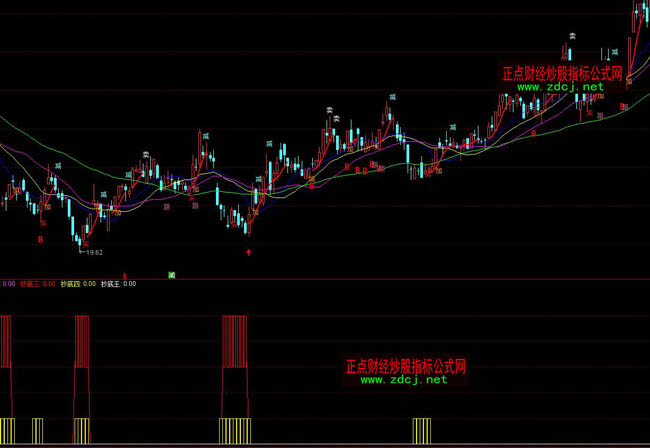Click the red up arrow below the candlesticks
The height and width of the screenshot is (448, 650).
249,252
